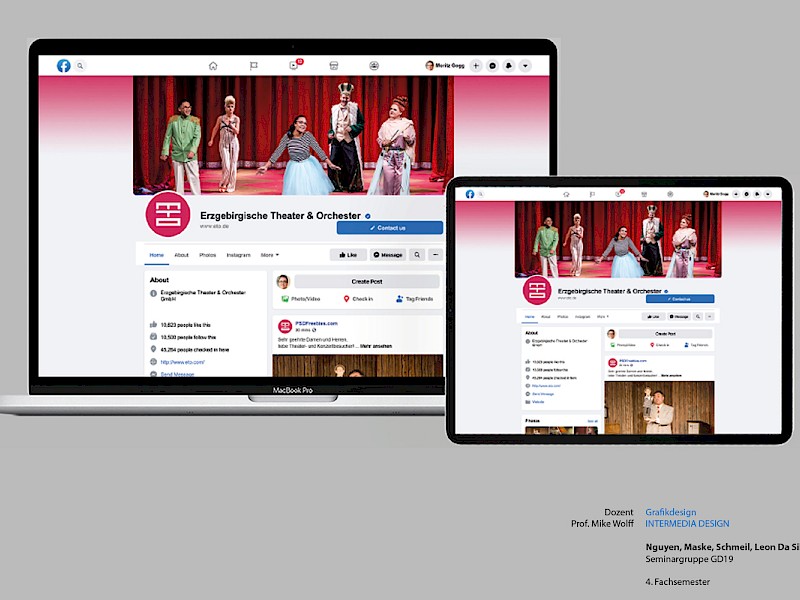Open the Pages flag icon on the tablet
Screen dimensions: 800x600
[592, 194]
